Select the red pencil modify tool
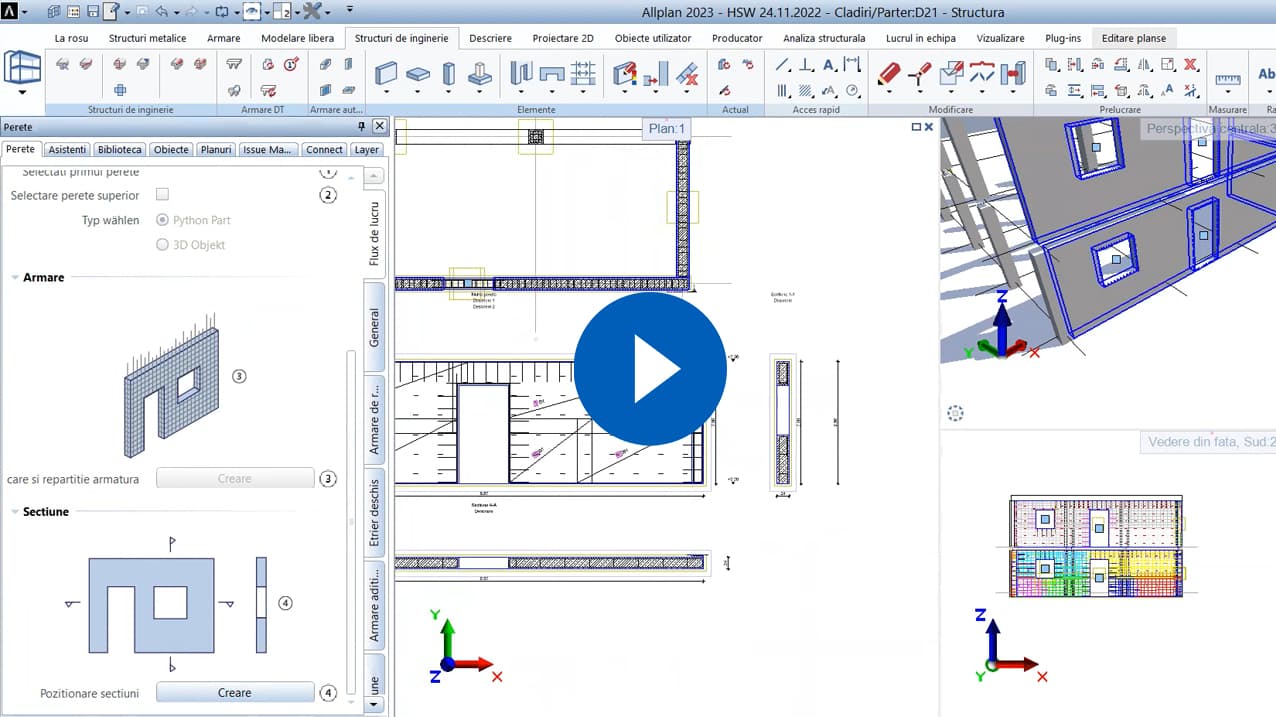Viewport: 1276px width, 717px height. (888, 73)
